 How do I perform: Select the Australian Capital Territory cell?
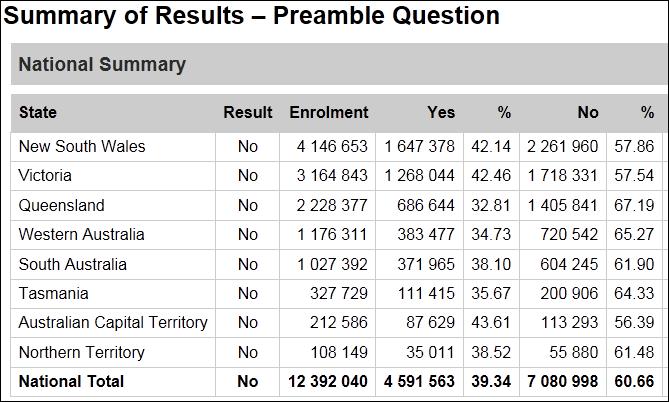pos(113,322)
